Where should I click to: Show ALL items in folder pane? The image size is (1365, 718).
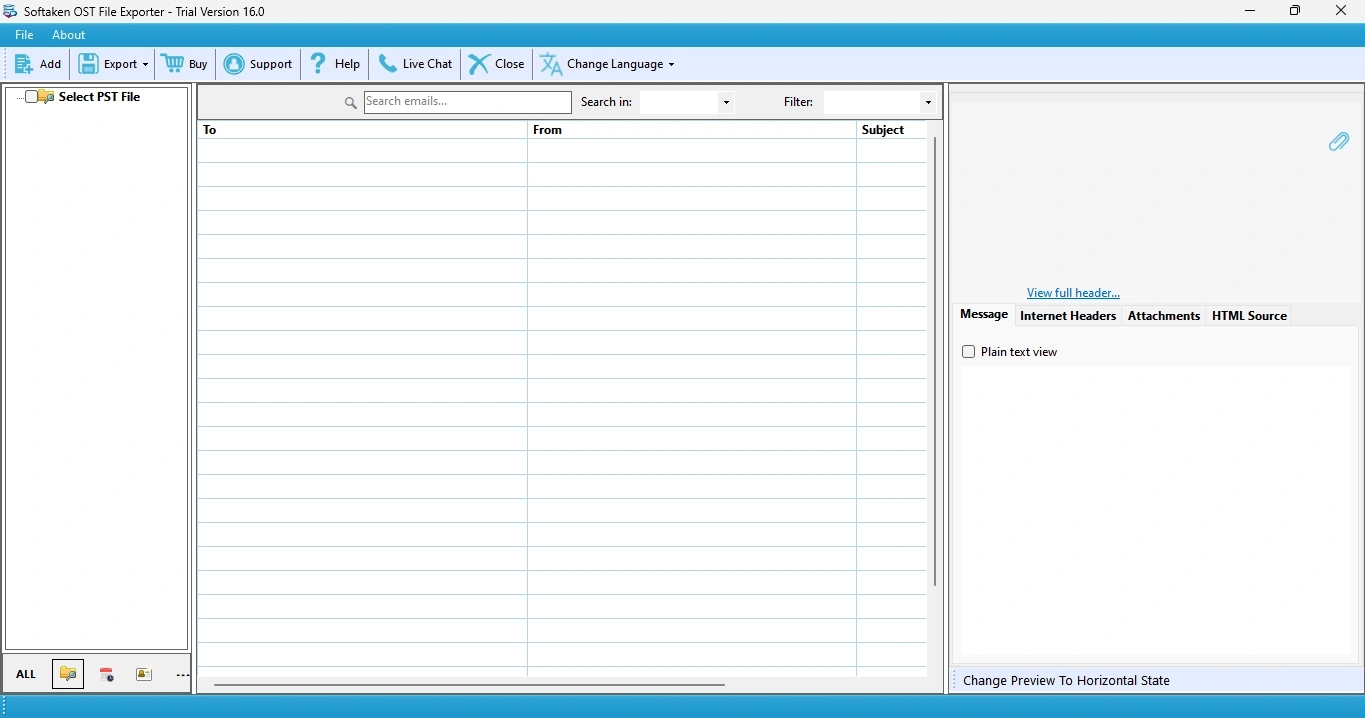(x=26, y=675)
